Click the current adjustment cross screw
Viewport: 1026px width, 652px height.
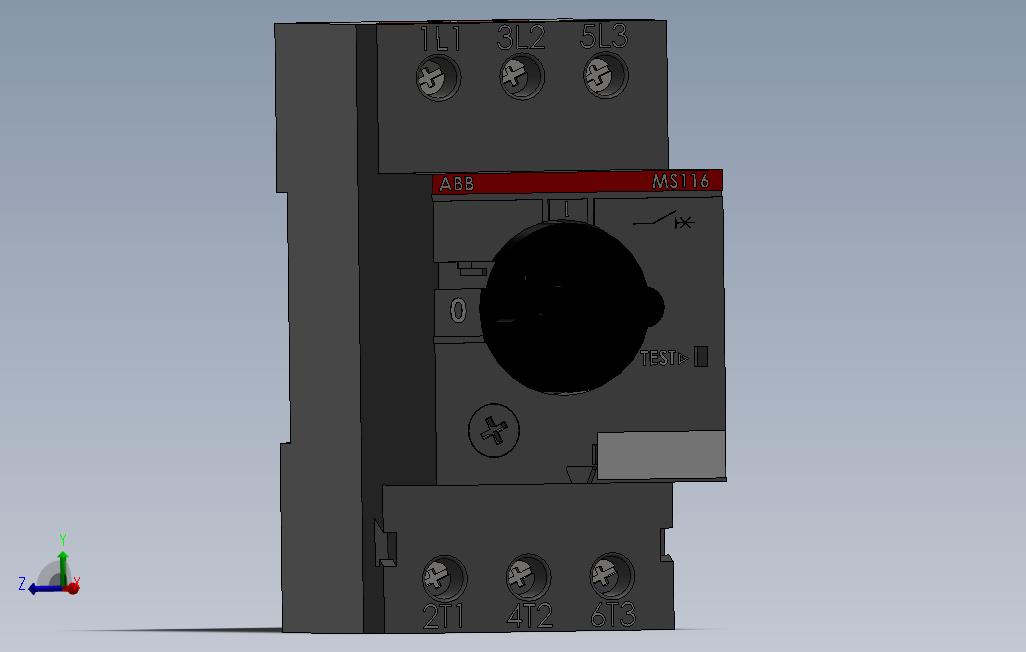click(494, 431)
